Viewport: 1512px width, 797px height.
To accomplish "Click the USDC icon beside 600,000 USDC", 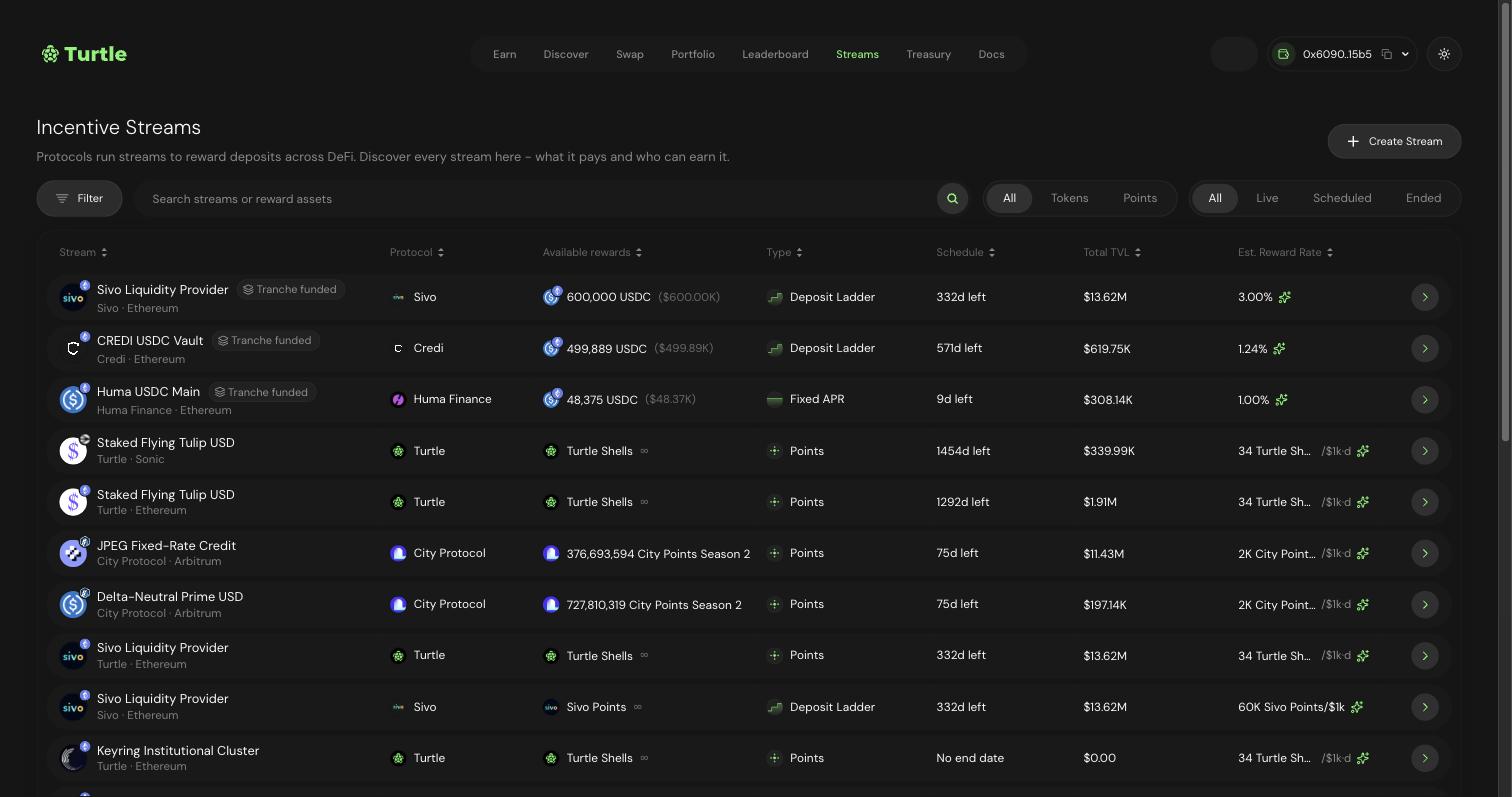I will click(551, 297).
